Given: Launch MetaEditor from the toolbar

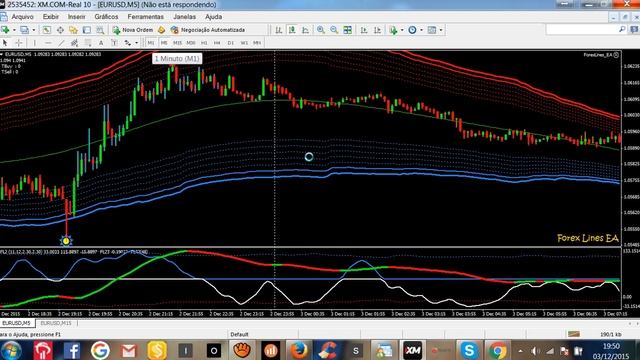Looking at the screenshot, I should (161, 30).
